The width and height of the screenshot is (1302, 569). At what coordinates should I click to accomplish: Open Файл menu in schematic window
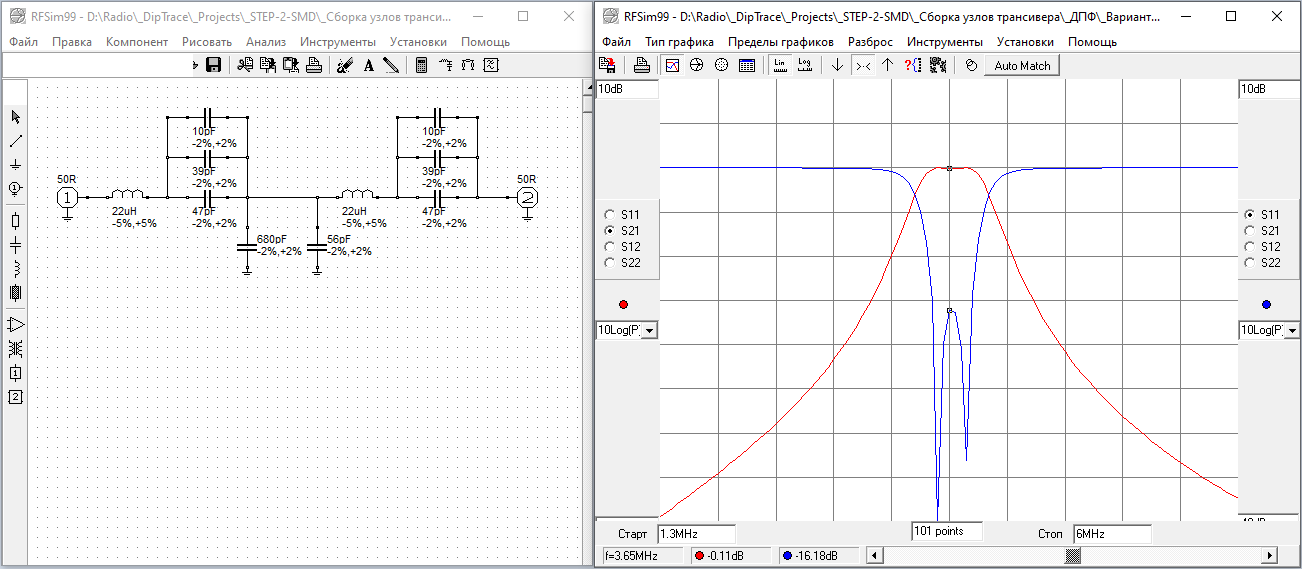click(x=24, y=42)
